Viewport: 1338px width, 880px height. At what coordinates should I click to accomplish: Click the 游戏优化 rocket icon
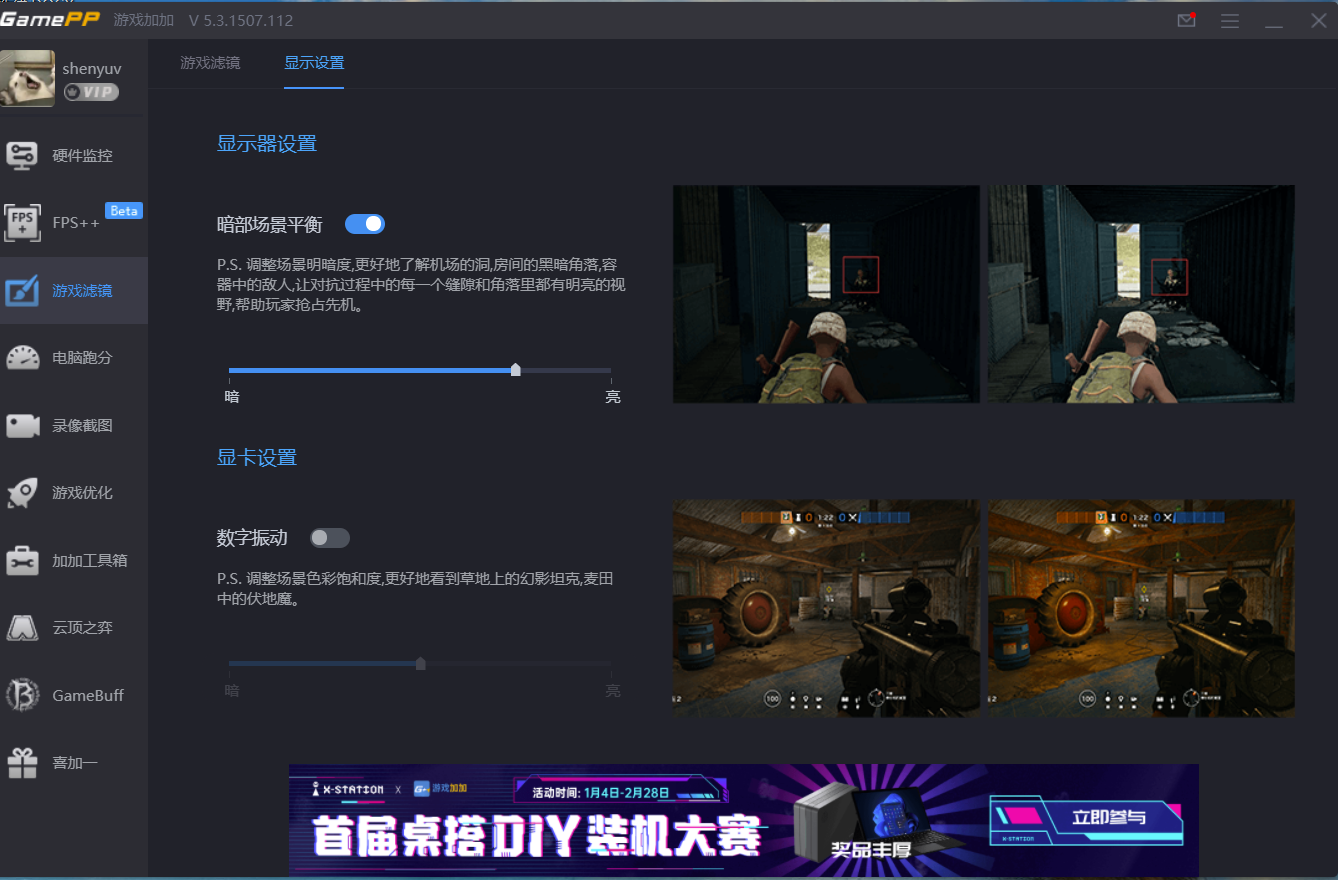point(22,493)
